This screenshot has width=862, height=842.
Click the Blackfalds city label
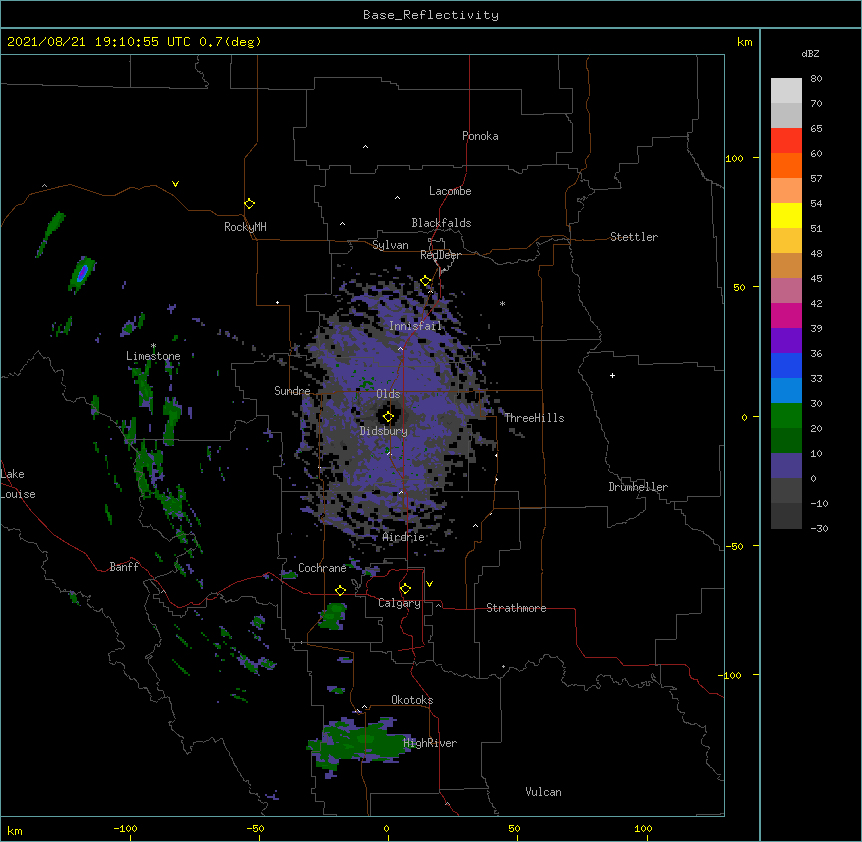click(441, 223)
